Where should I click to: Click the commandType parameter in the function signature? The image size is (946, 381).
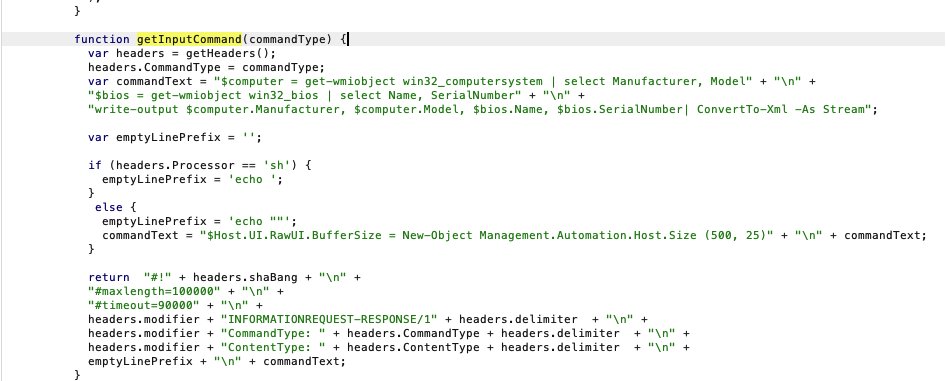(x=287, y=39)
